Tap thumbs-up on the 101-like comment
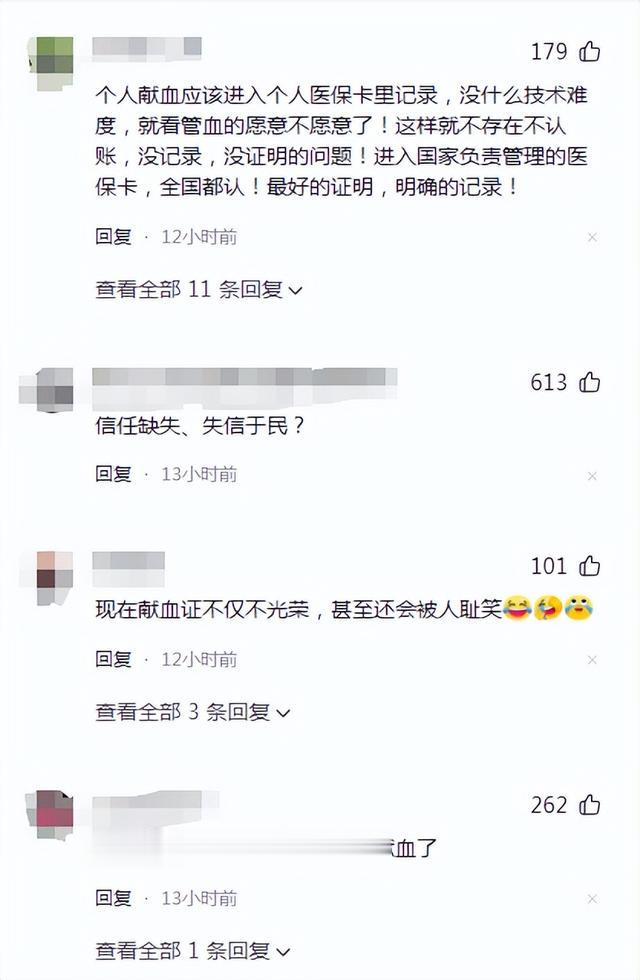 (589, 566)
